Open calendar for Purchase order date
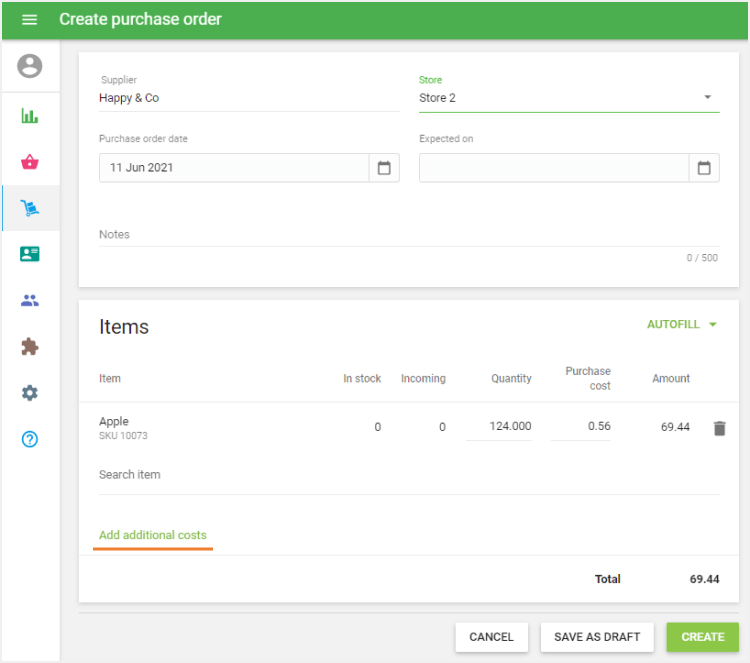 [384, 168]
